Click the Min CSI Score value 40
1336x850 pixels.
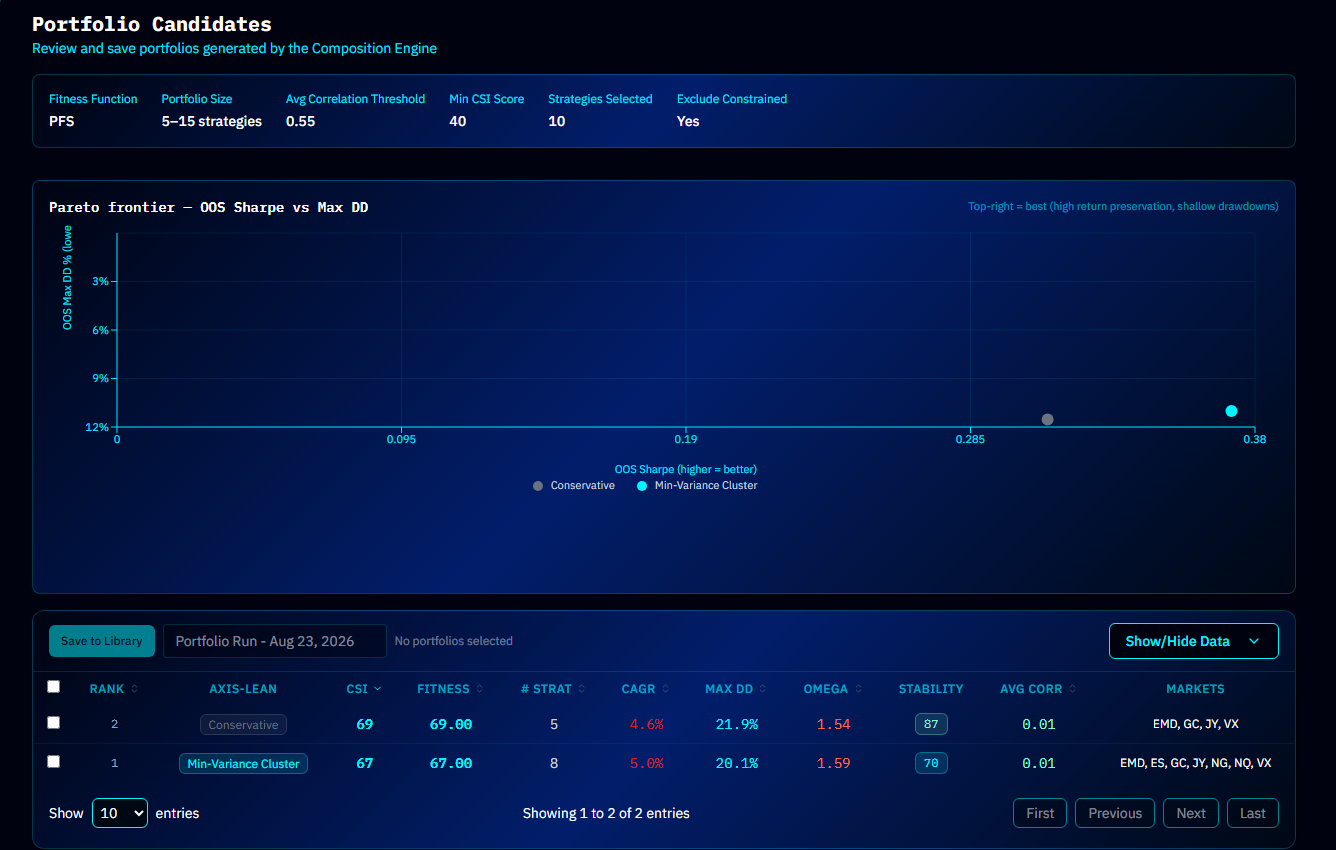[458, 121]
